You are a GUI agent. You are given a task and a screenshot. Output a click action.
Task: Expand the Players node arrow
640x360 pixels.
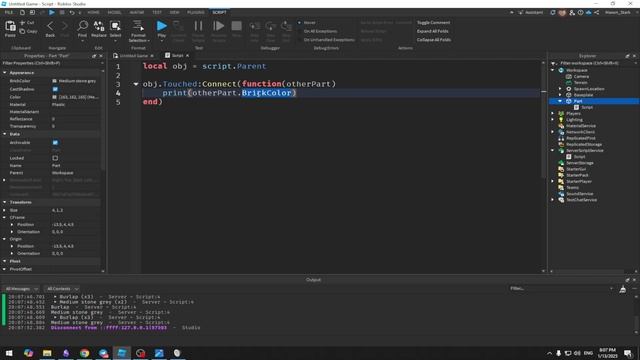click(x=553, y=113)
